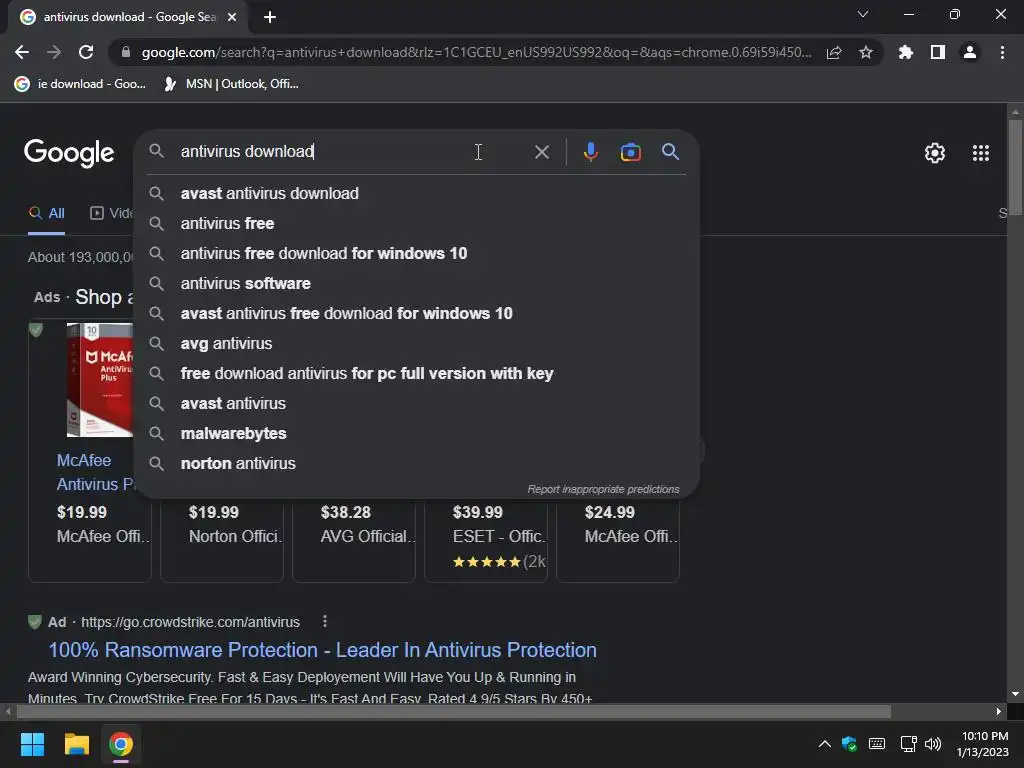The width and height of the screenshot is (1024, 768).
Task: Reload the current page
Action: [x=86, y=52]
